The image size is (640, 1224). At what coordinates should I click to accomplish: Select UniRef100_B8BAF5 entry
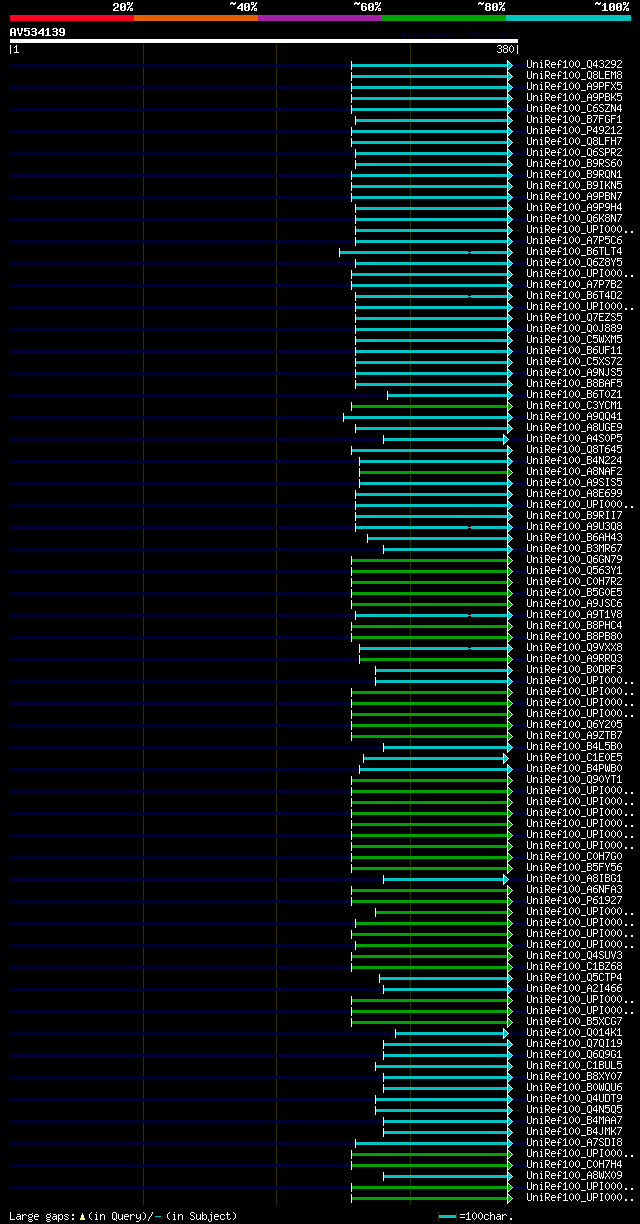pyautogui.click(x=574, y=383)
